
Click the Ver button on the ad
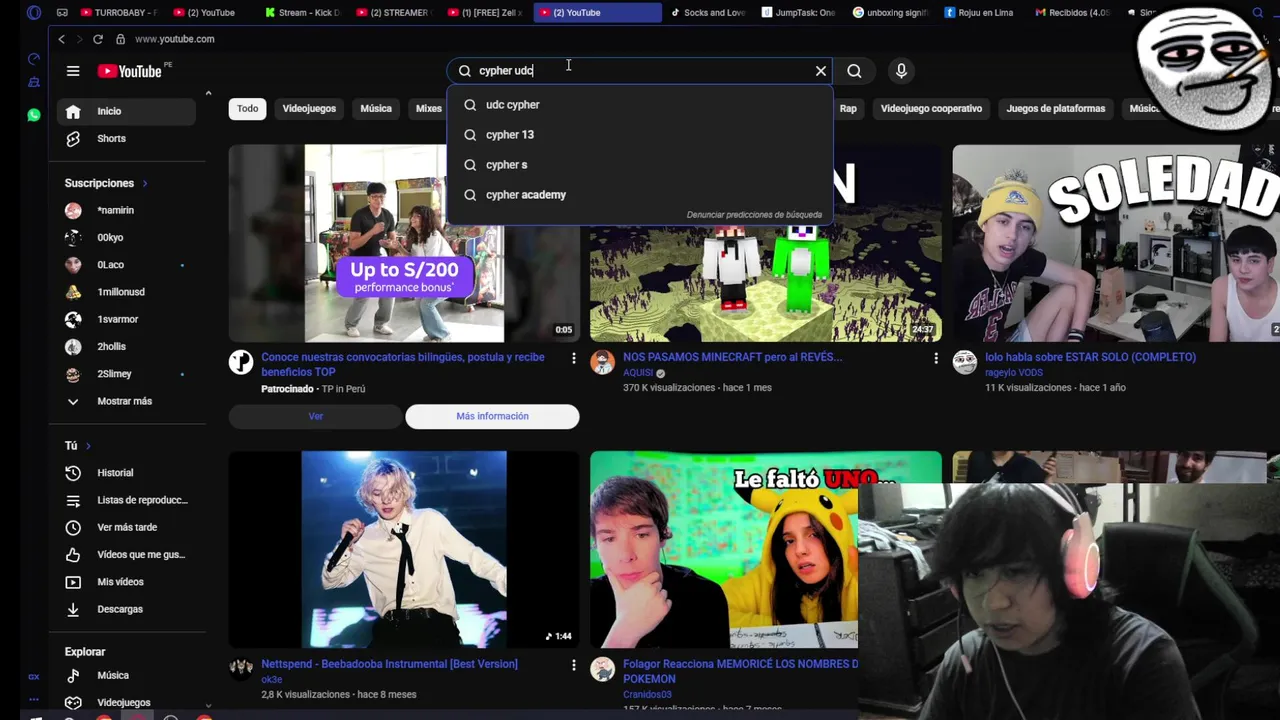[316, 416]
